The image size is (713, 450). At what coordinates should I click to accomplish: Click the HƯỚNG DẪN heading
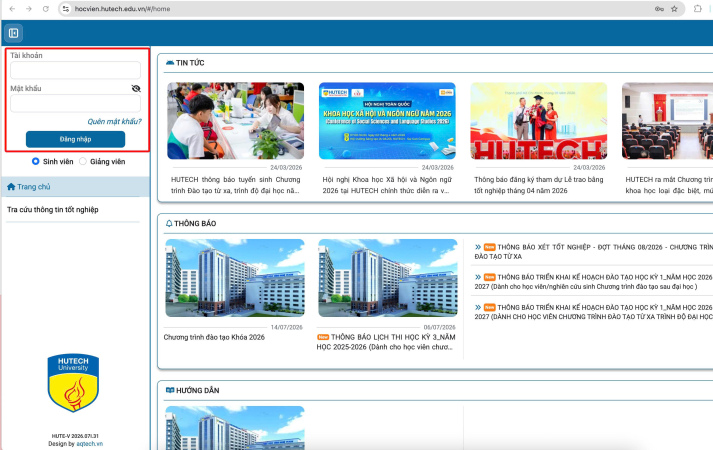[x=197, y=390]
